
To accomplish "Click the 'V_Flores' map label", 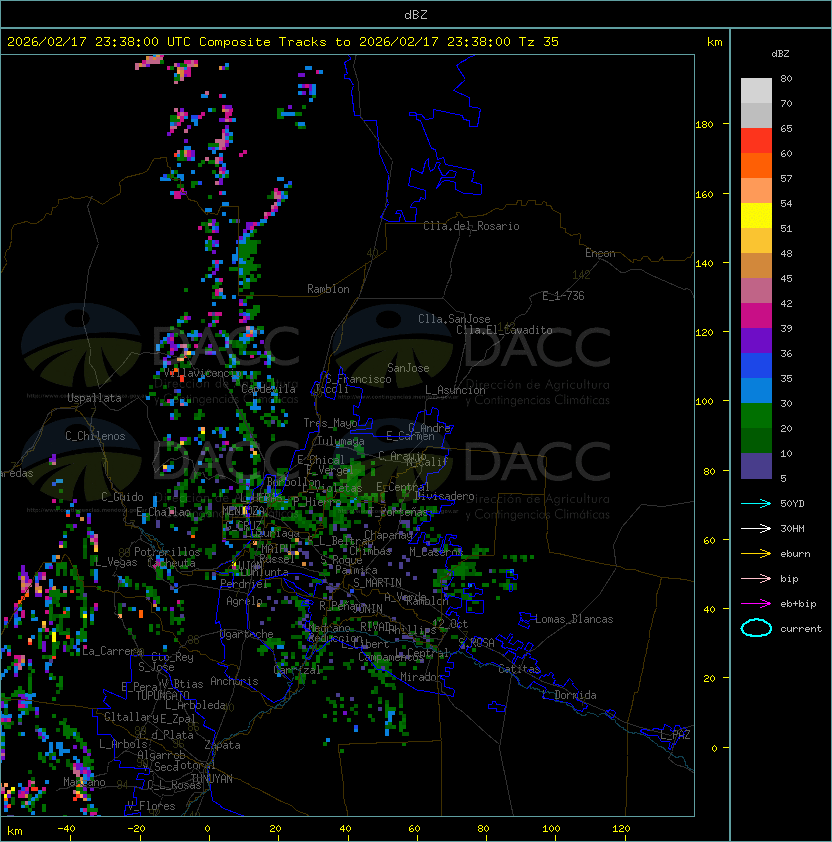I will [x=151, y=806].
